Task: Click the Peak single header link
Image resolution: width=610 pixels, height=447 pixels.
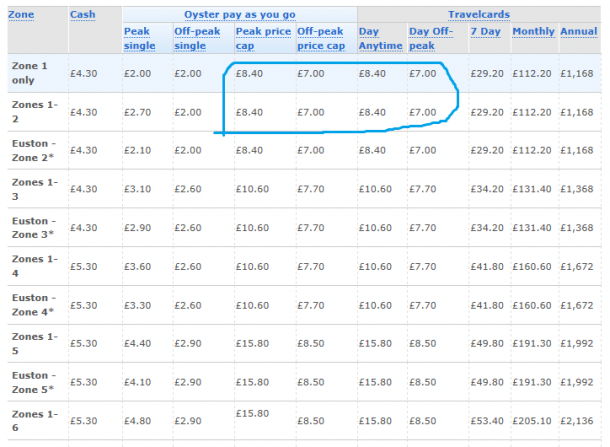Action: [x=139, y=39]
